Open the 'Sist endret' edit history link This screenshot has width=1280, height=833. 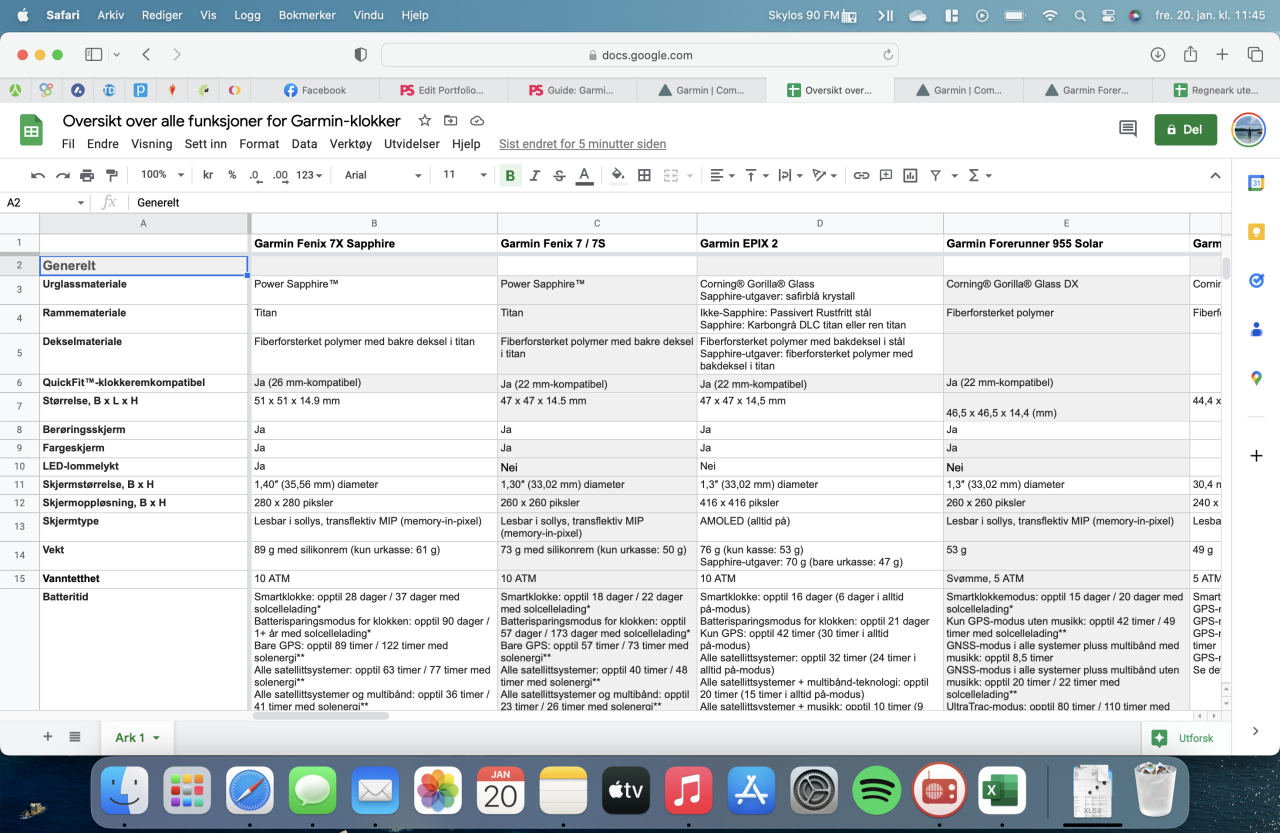tap(582, 144)
